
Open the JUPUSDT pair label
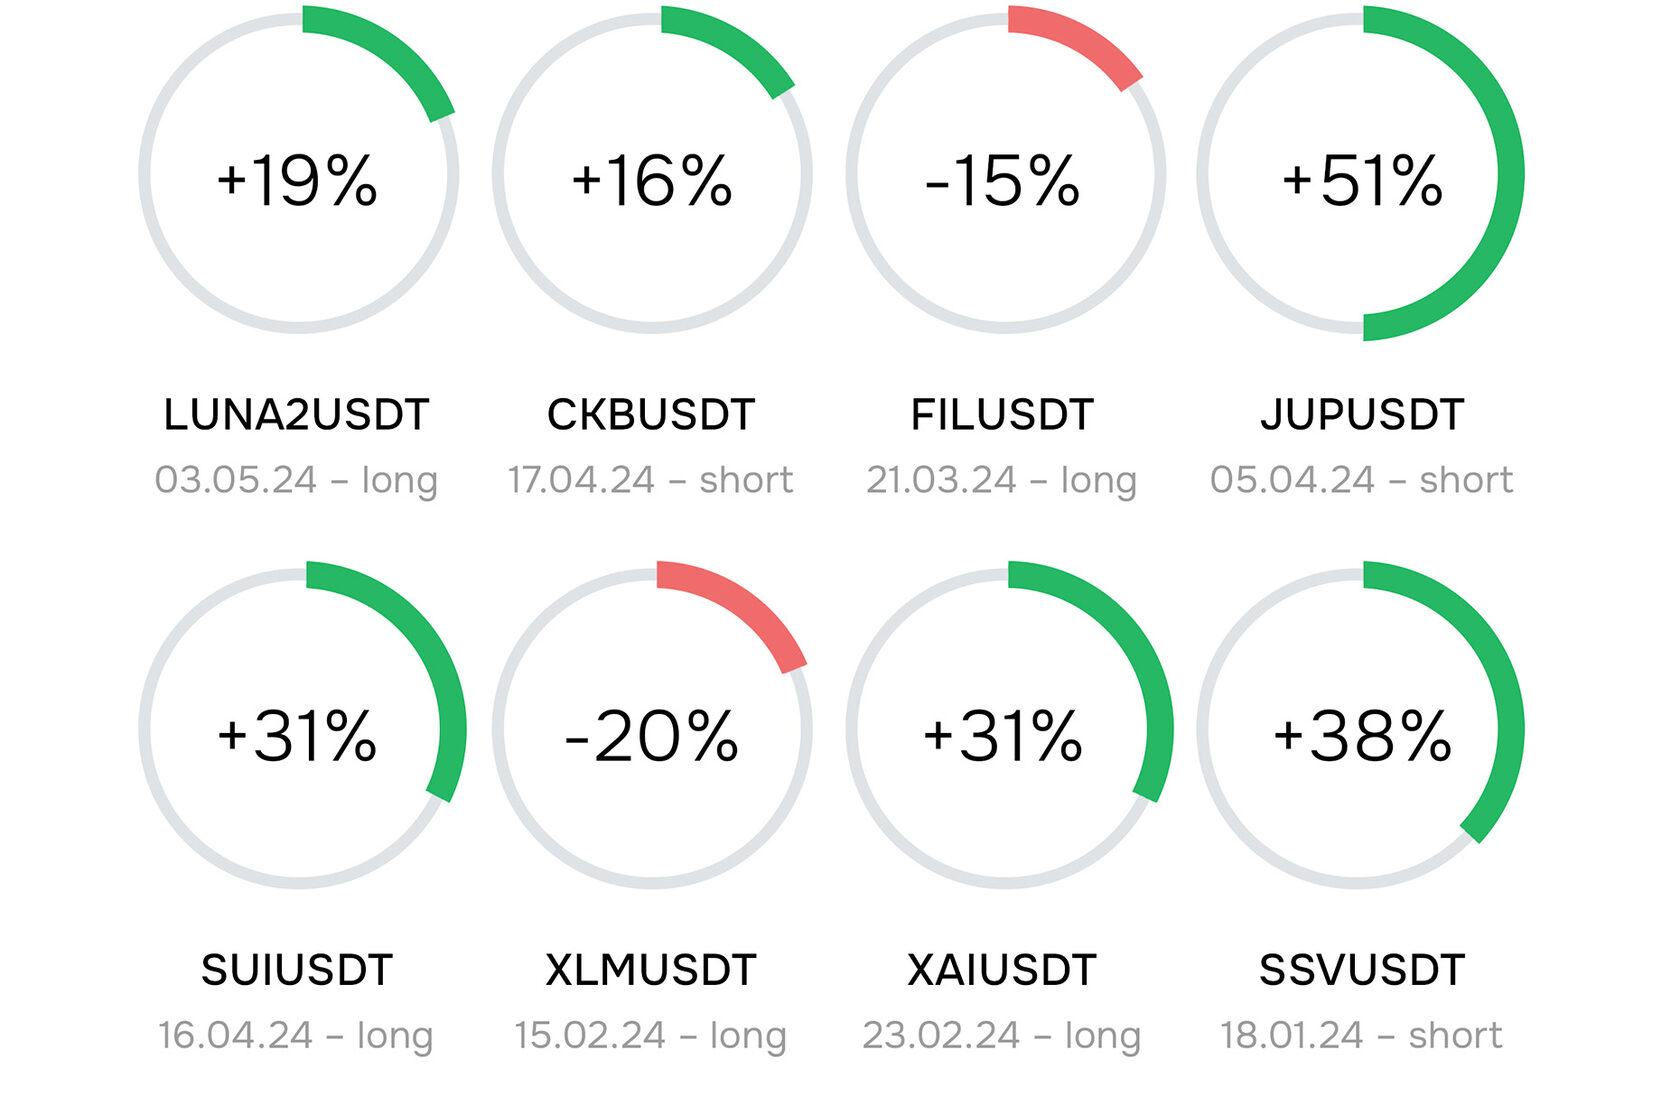tap(1362, 414)
